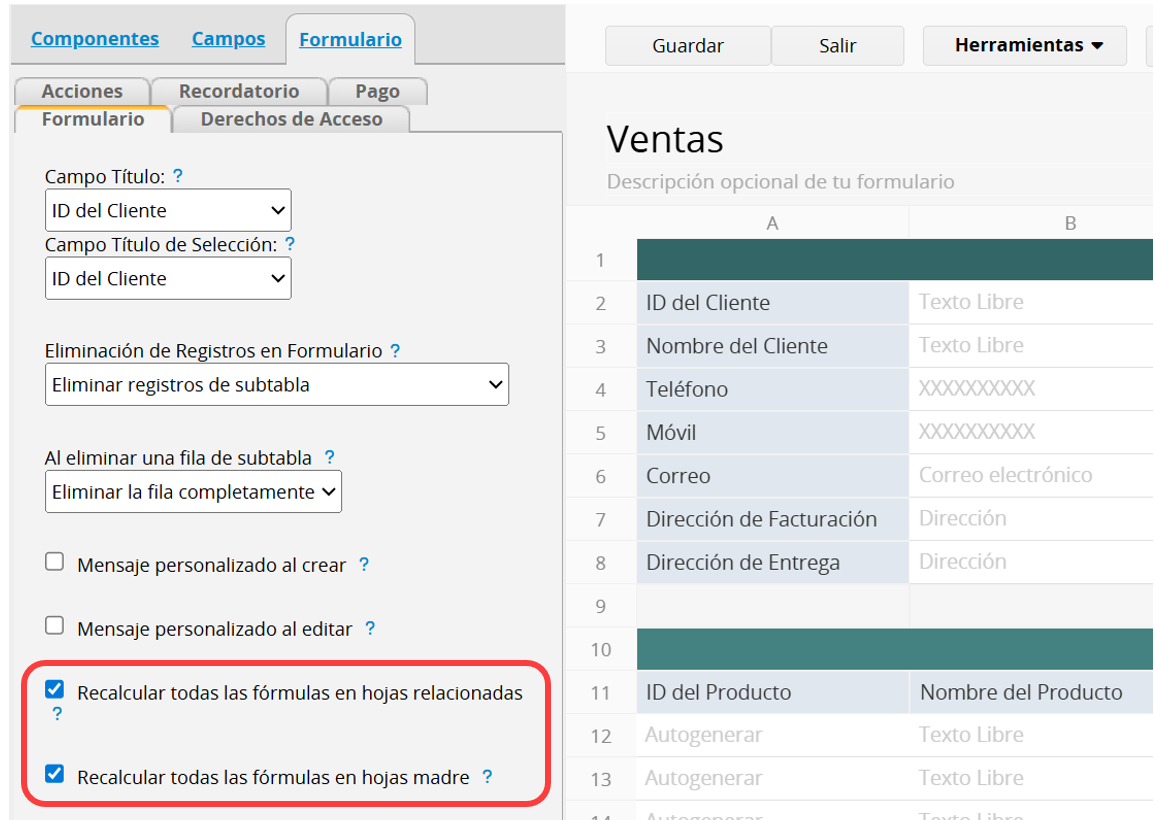Enable Mensaje personalizado al crear checkbox
Image resolution: width=1155 pixels, height=820 pixels.
point(55,563)
